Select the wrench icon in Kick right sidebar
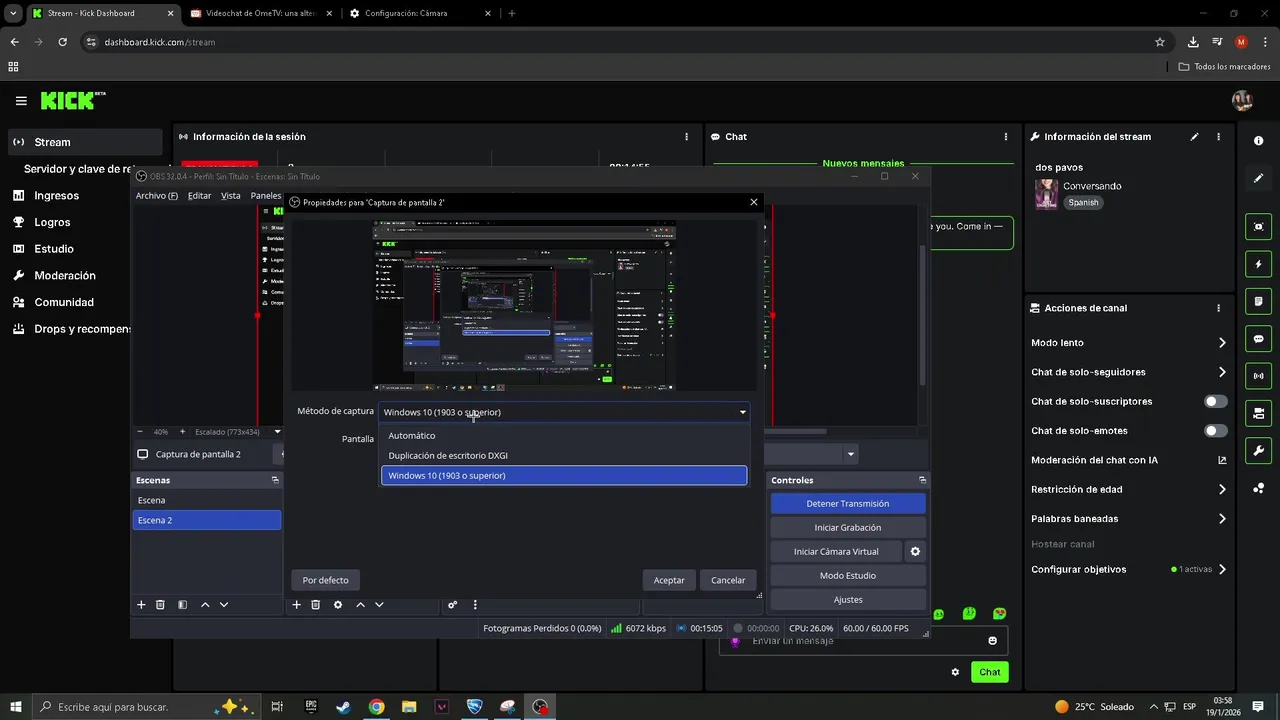Viewport: 1280px width, 720px height. 1258,450
